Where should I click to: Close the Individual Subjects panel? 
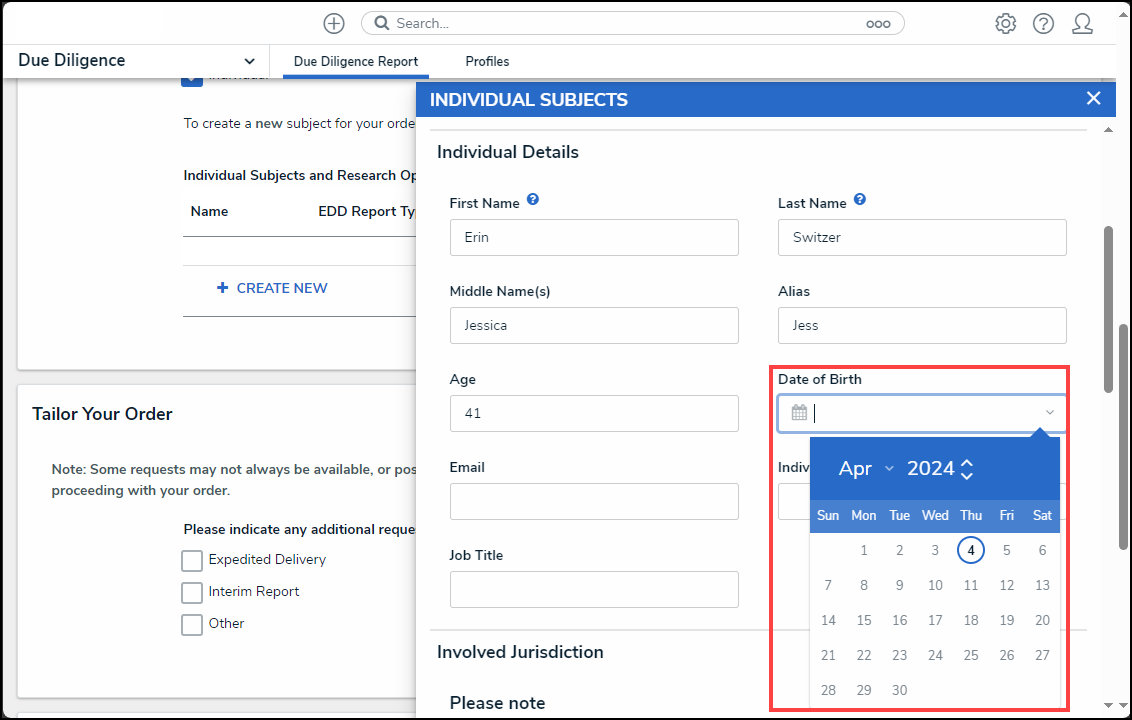(x=1094, y=98)
